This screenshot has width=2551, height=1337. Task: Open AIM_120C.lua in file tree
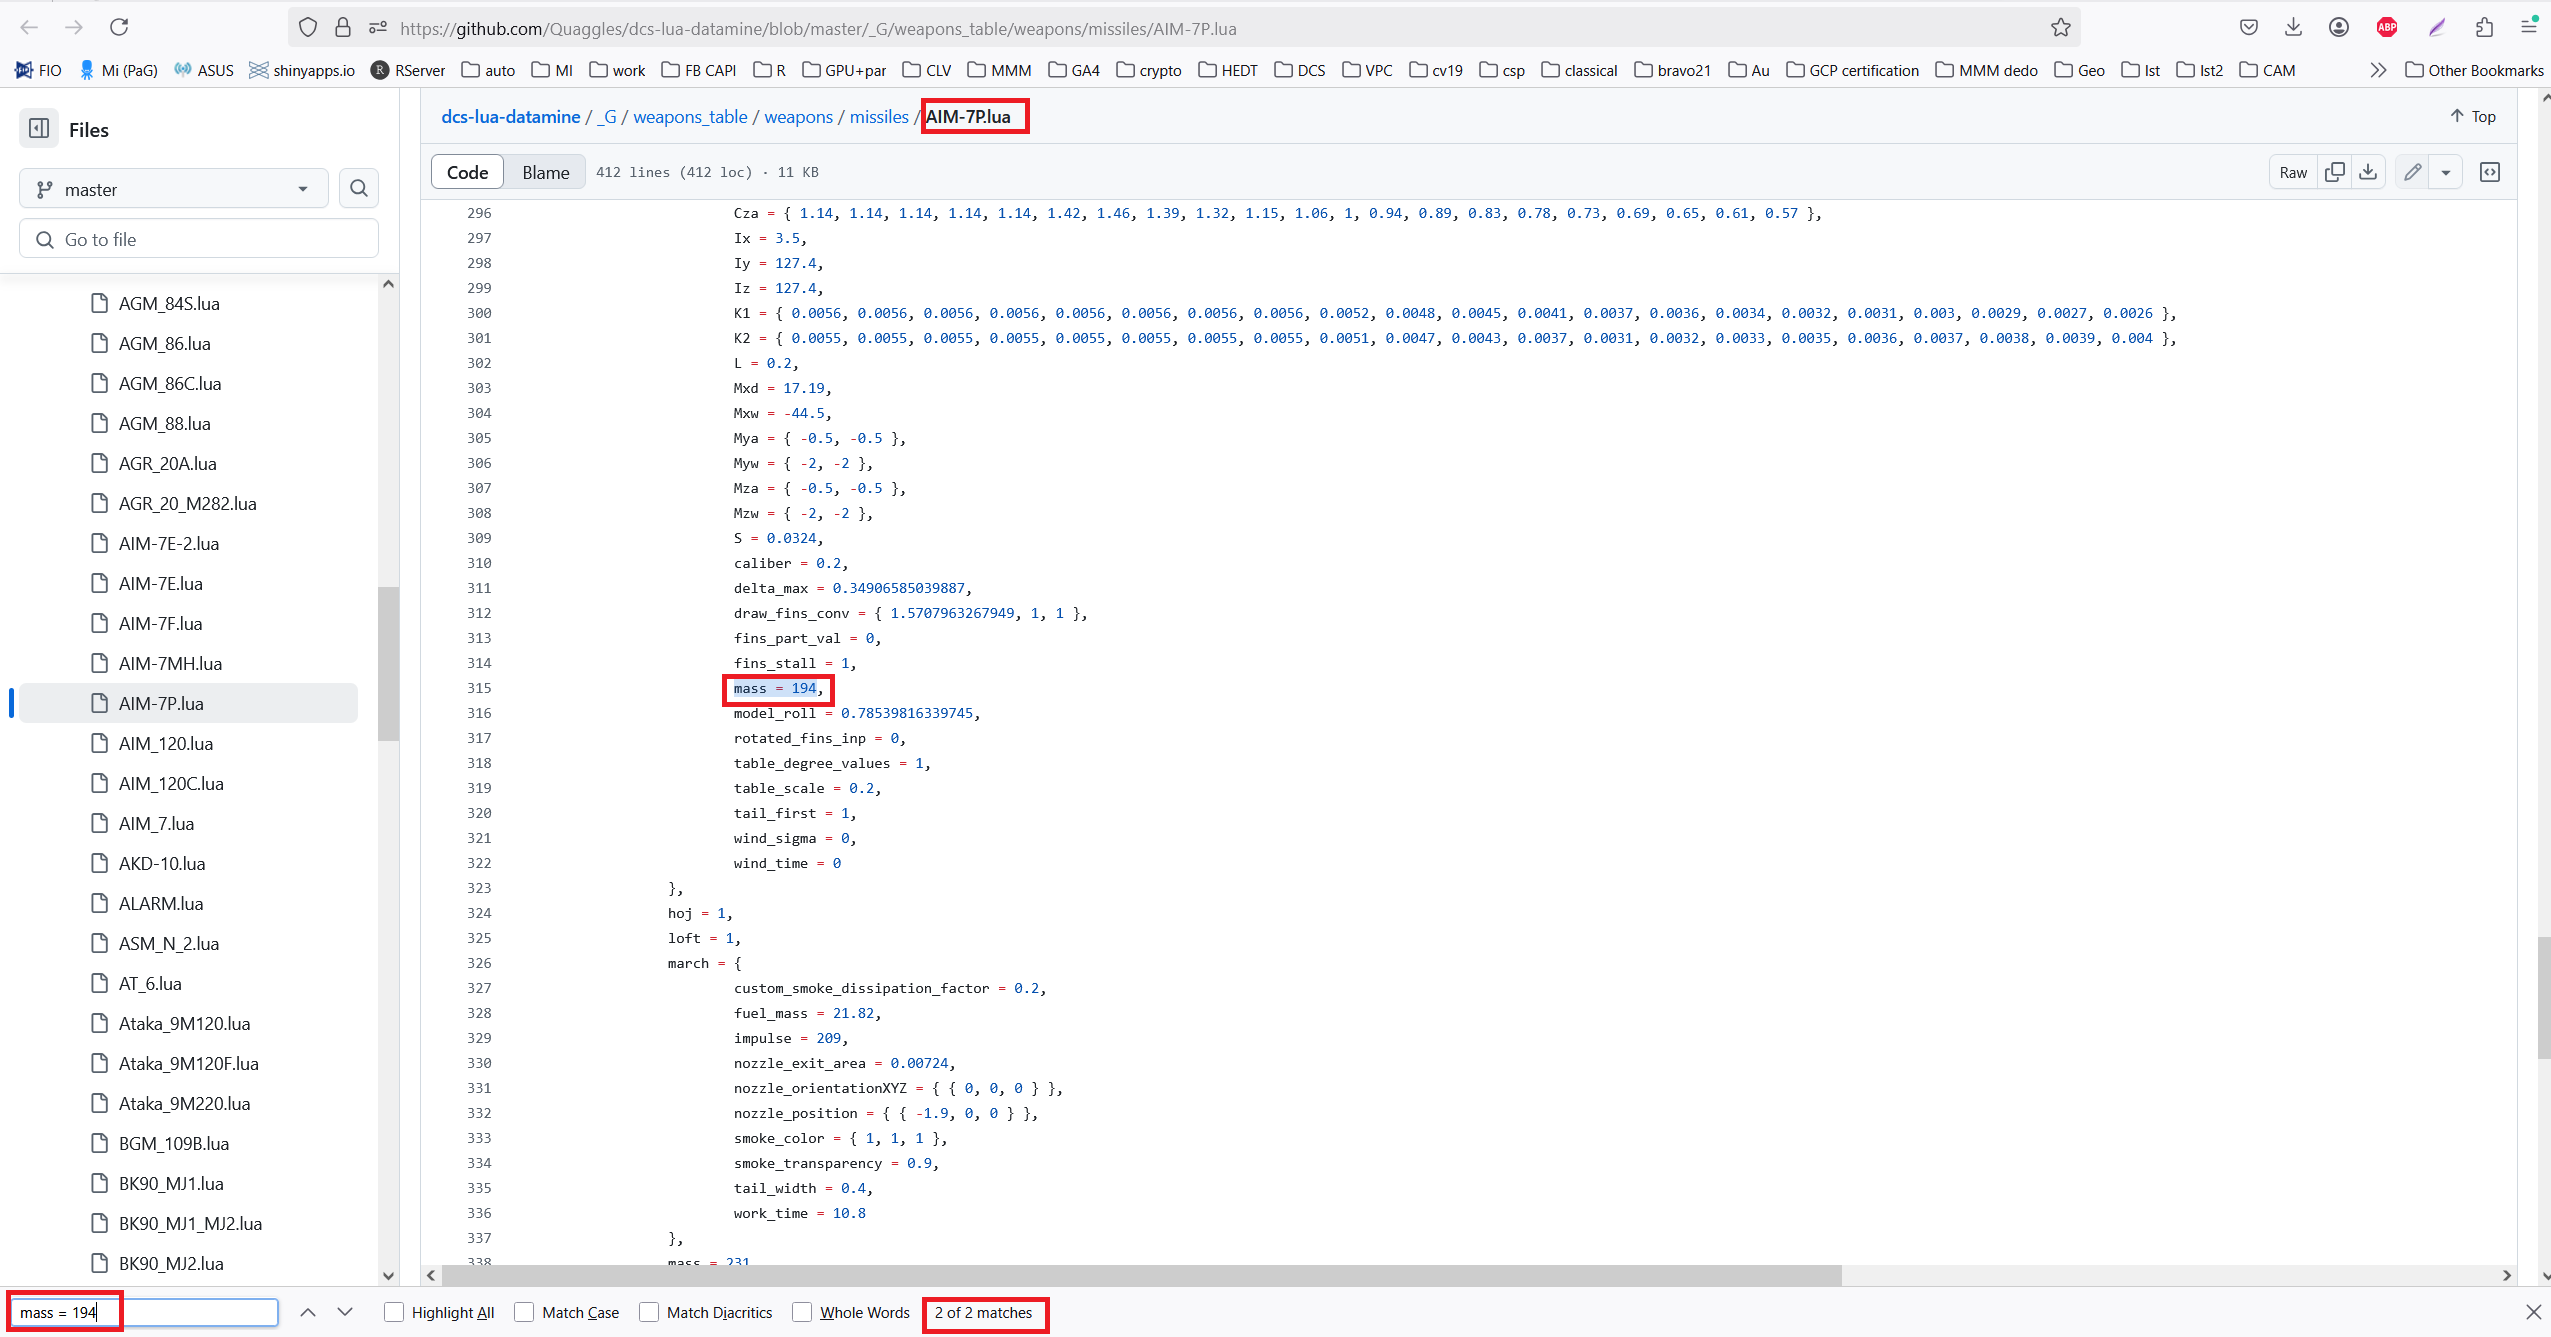coord(171,783)
